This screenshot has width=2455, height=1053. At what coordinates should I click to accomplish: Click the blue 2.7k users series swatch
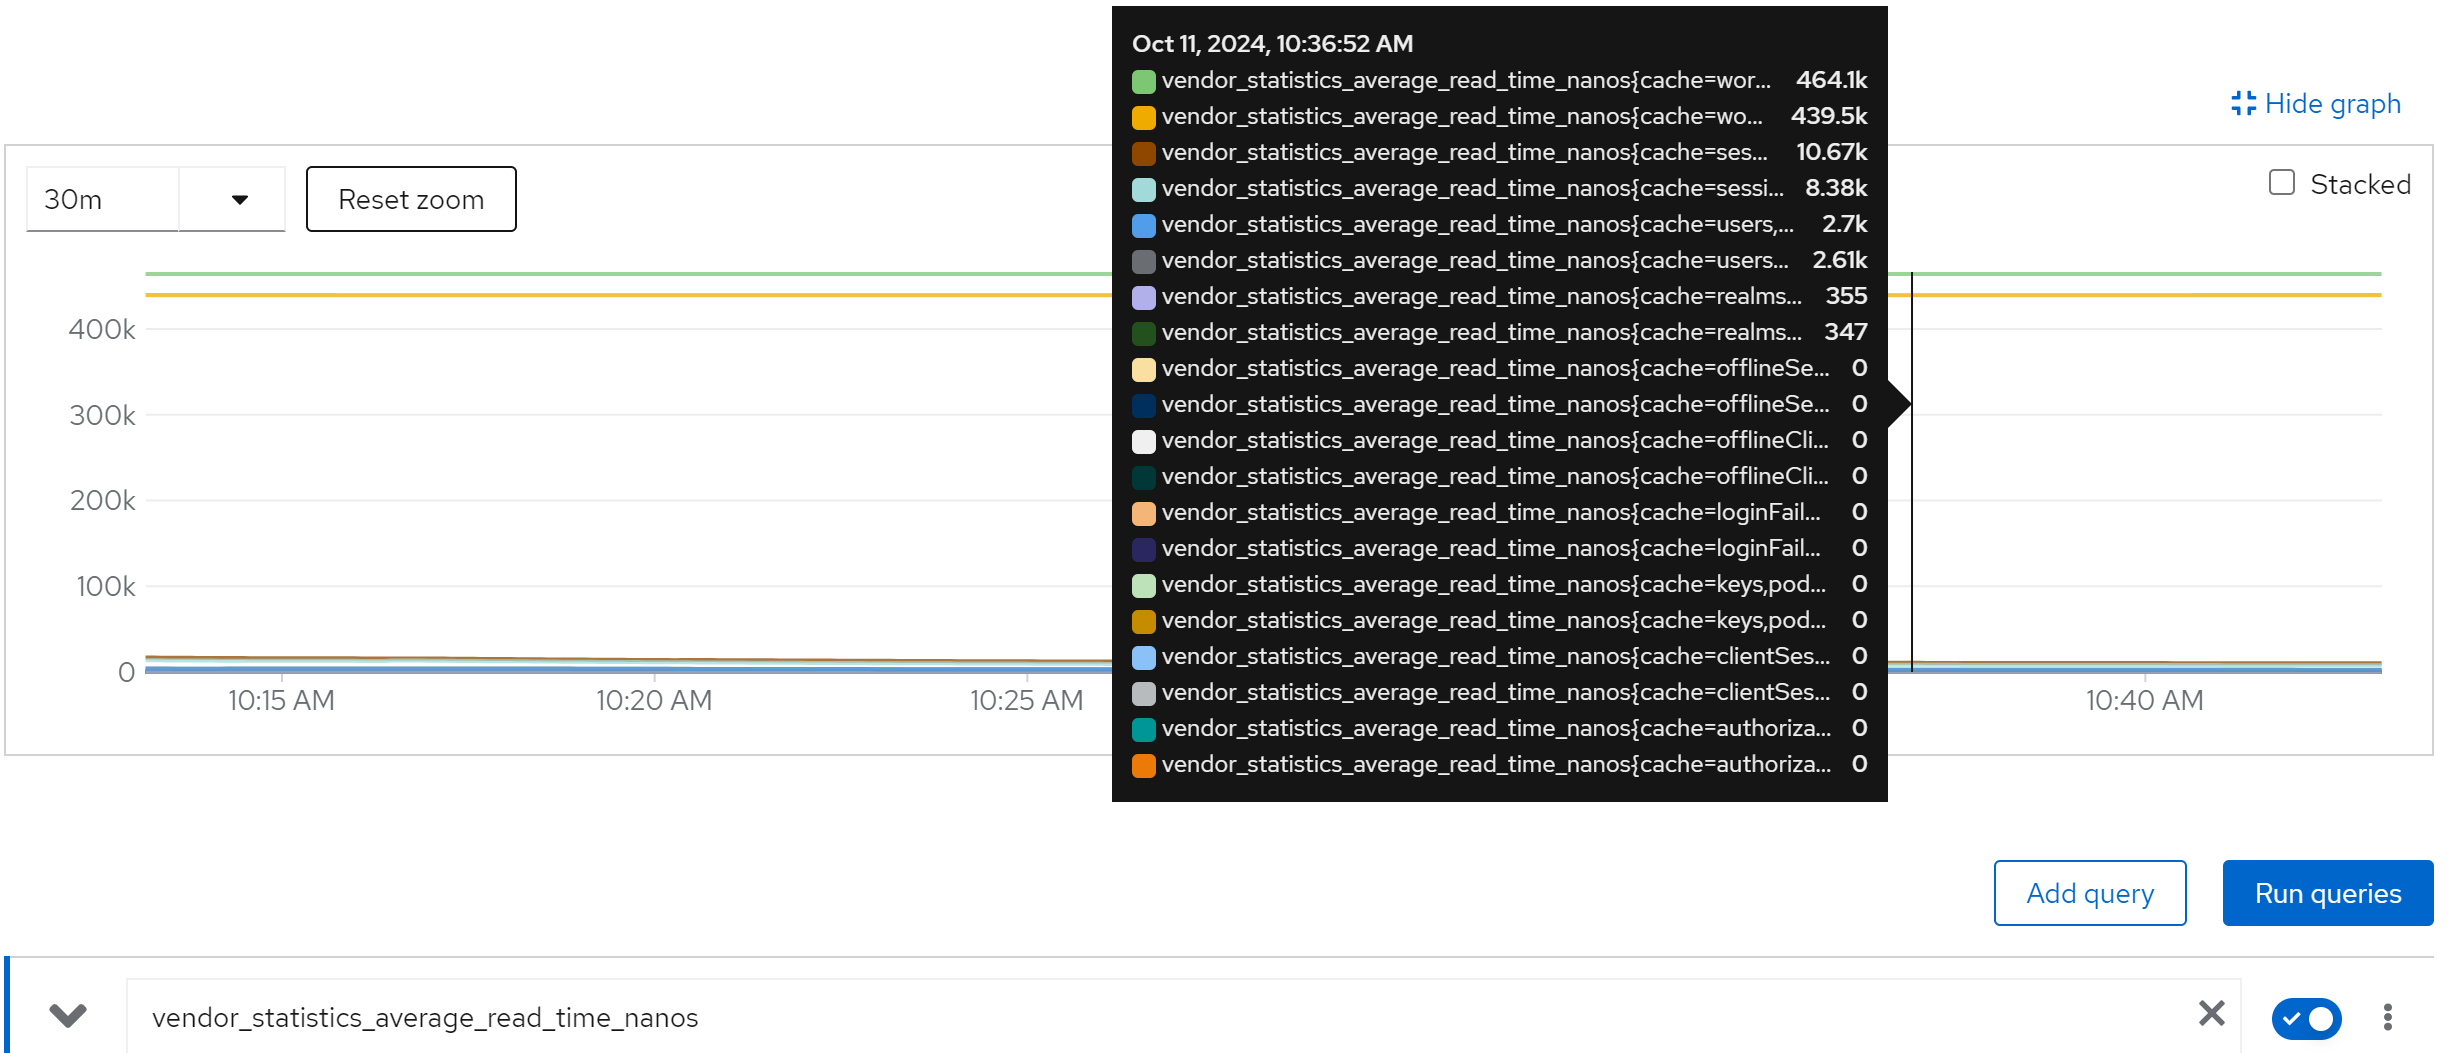(1143, 225)
